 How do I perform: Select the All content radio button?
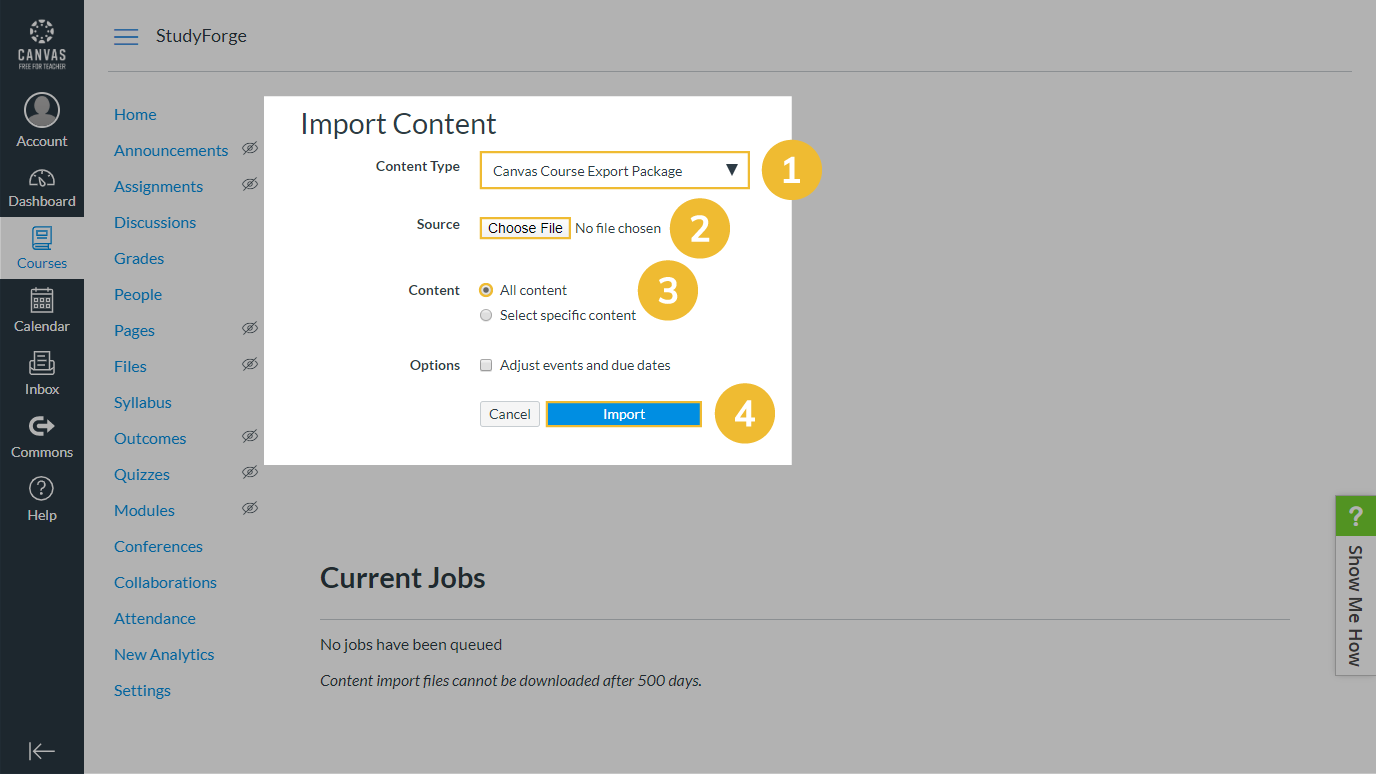point(485,289)
